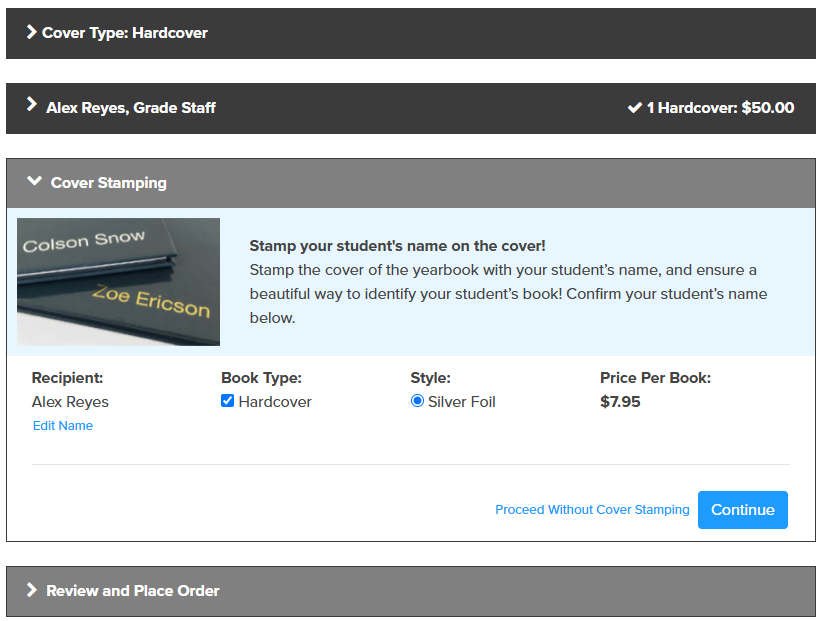Click the Price Per Book: label
The height and width of the screenshot is (621, 822).
coord(655,378)
